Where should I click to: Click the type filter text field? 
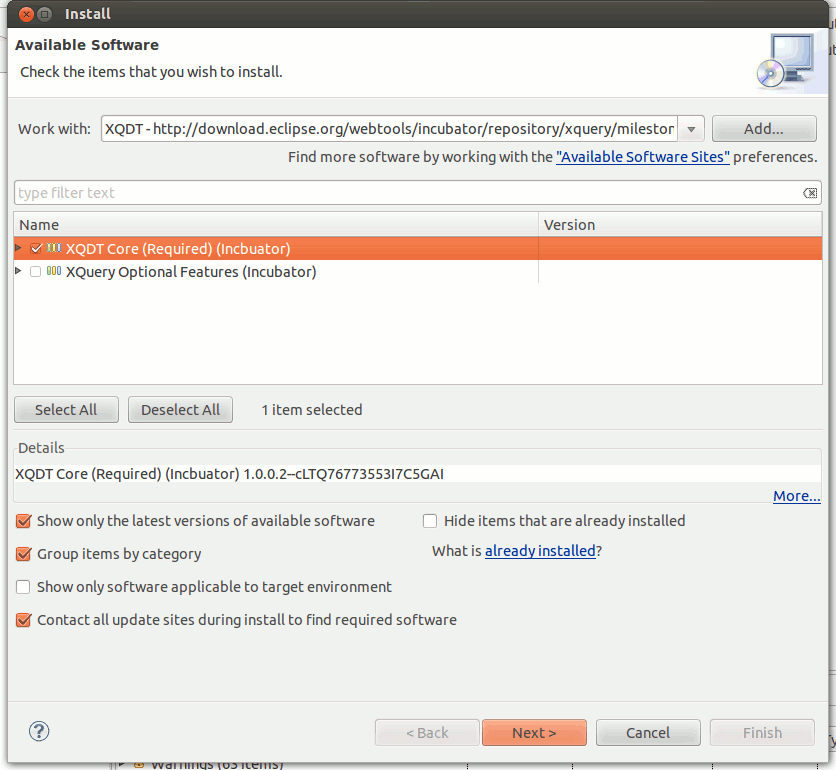(417, 192)
